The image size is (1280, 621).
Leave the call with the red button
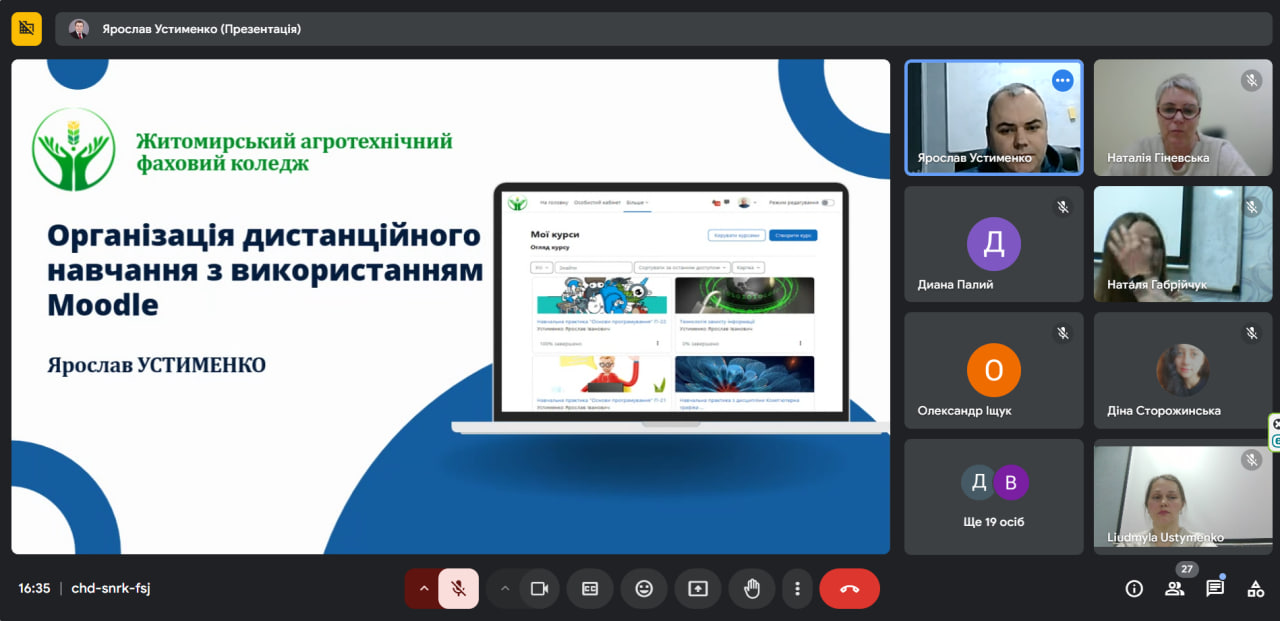click(x=850, y=589)
